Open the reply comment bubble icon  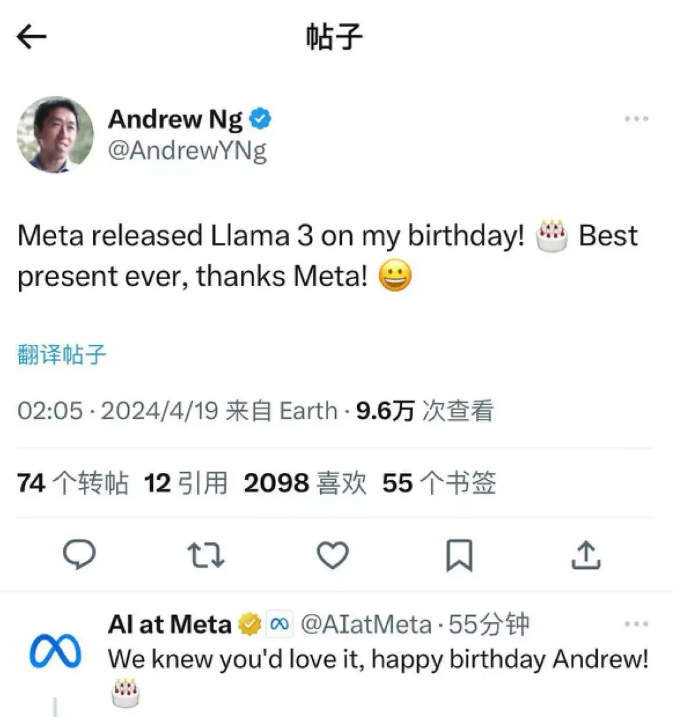click(x=79, y=555)
